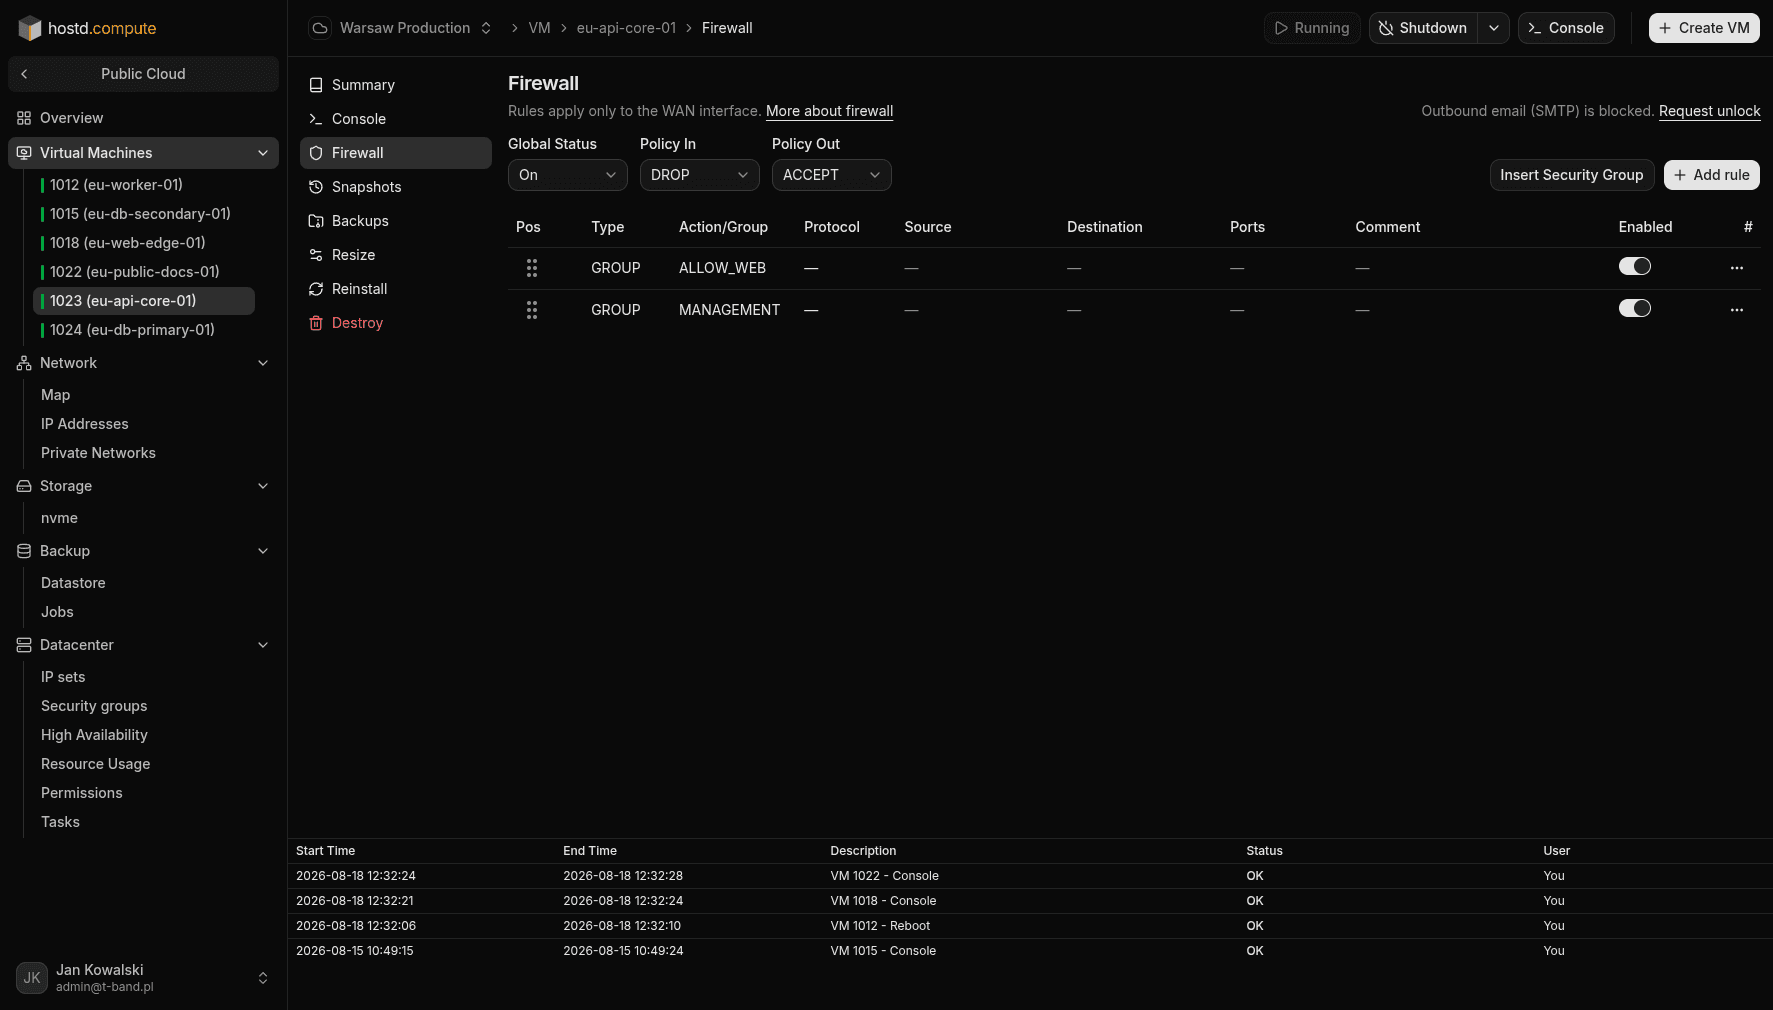Follow the More about firewall link

tap(830, 111)
